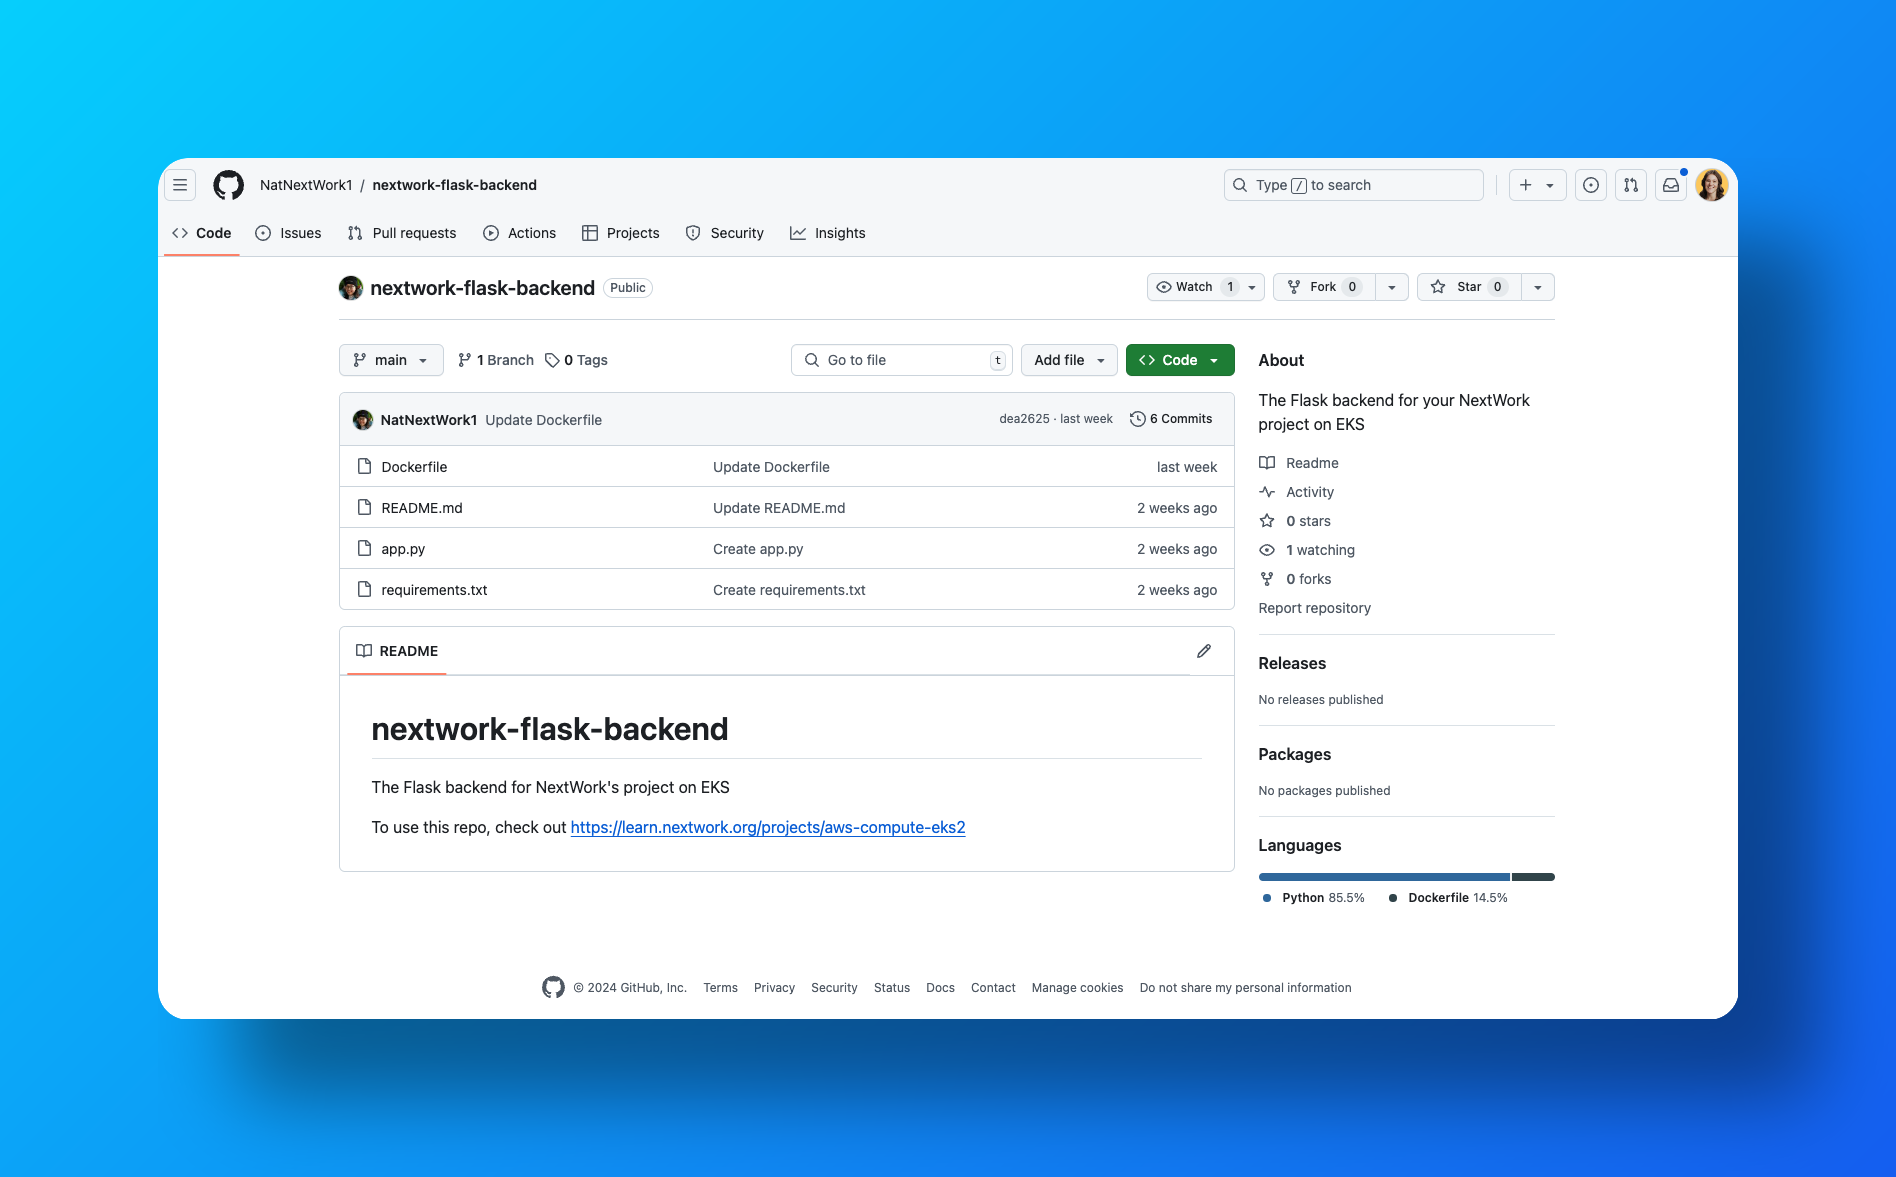View the Insights tab
The height and width of the screenshot is (1177, 1896).
pos(828,233)
